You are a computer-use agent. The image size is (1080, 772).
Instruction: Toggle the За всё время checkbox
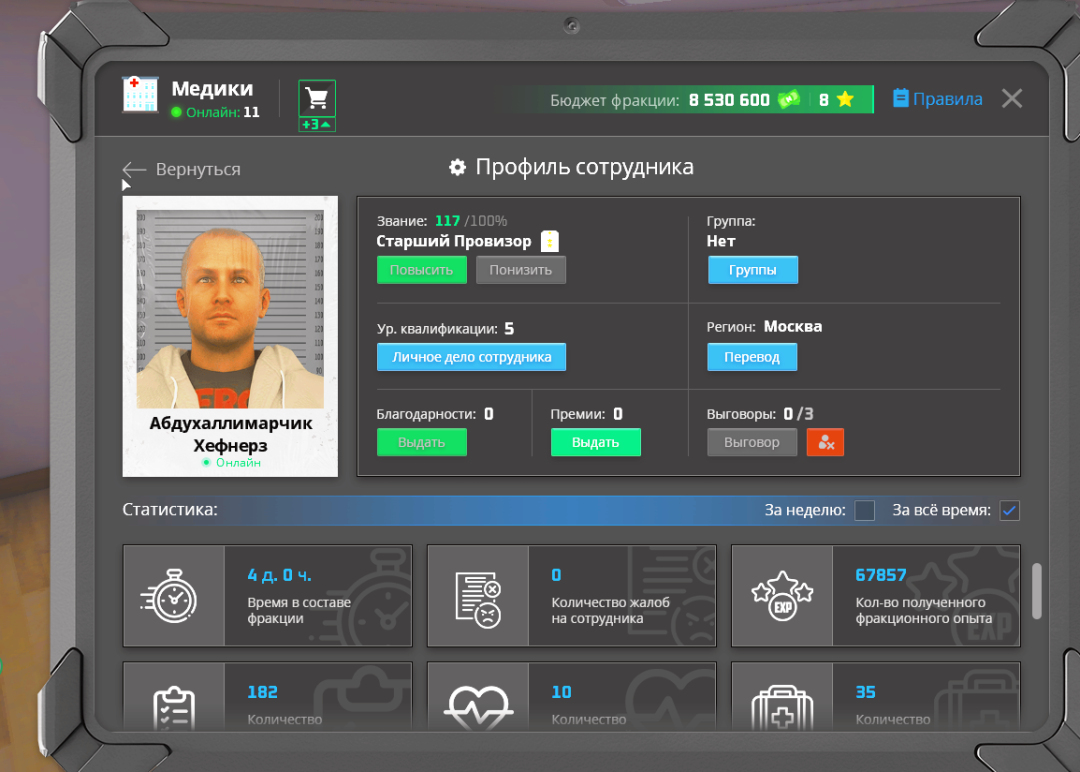coord(1010,511)
